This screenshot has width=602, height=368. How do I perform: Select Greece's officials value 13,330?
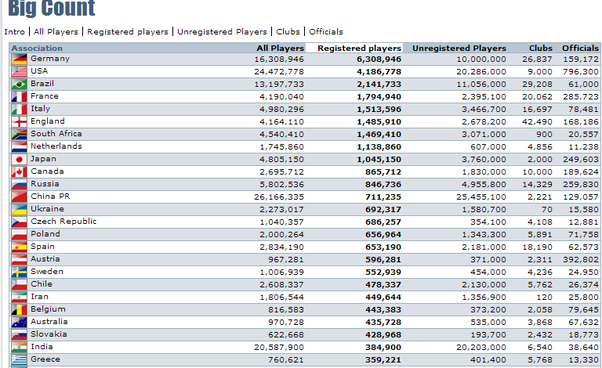[x=584, y=360]
